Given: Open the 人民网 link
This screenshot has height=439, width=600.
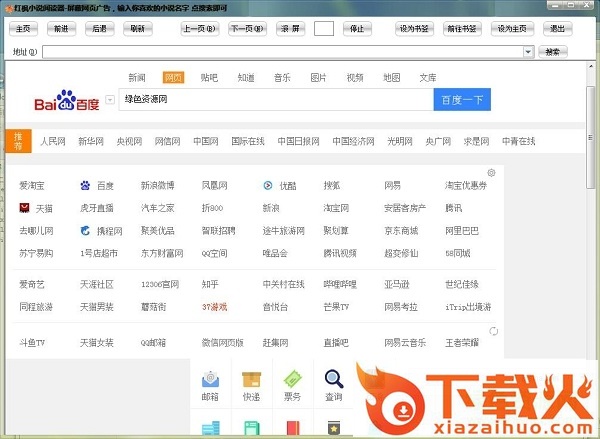Looking at the screenshot, I should 53,141.
